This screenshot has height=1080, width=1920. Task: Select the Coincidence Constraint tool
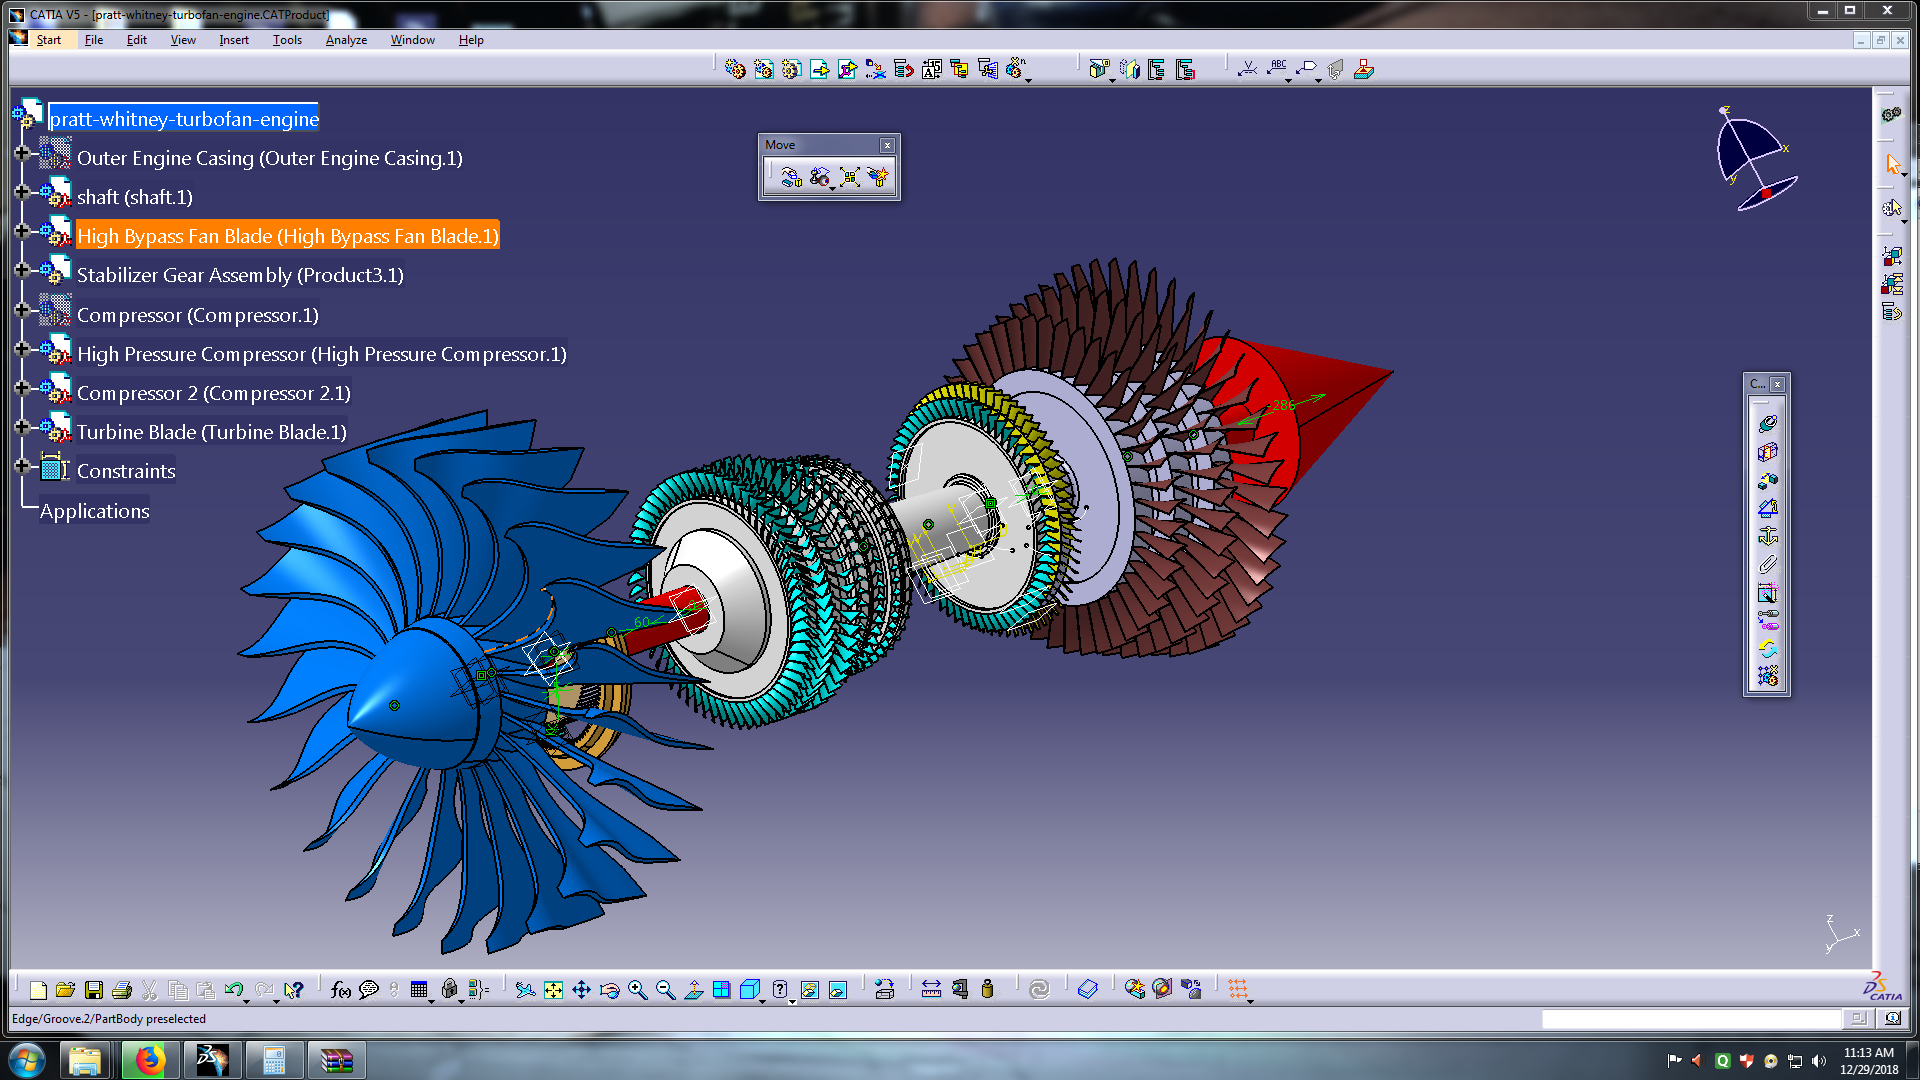1767,424
